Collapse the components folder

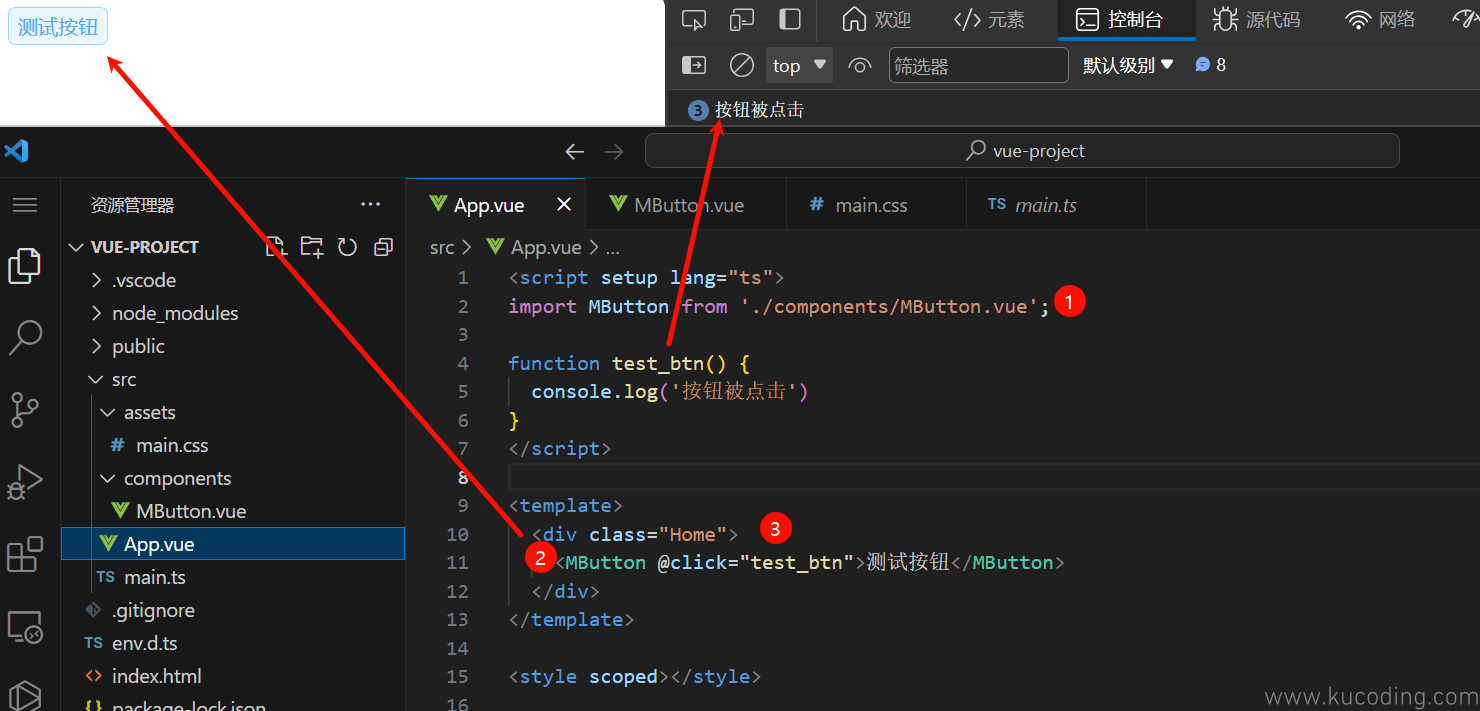pyautogui.click(x=232, y=478)
